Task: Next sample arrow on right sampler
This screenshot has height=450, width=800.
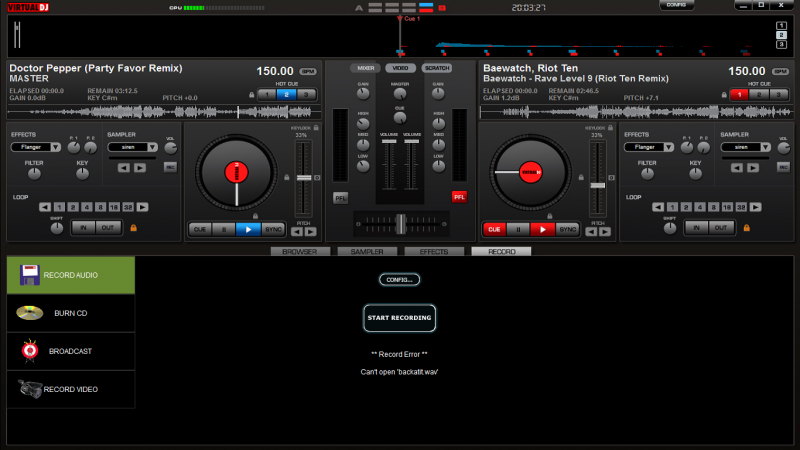Action: coord(753,167)
